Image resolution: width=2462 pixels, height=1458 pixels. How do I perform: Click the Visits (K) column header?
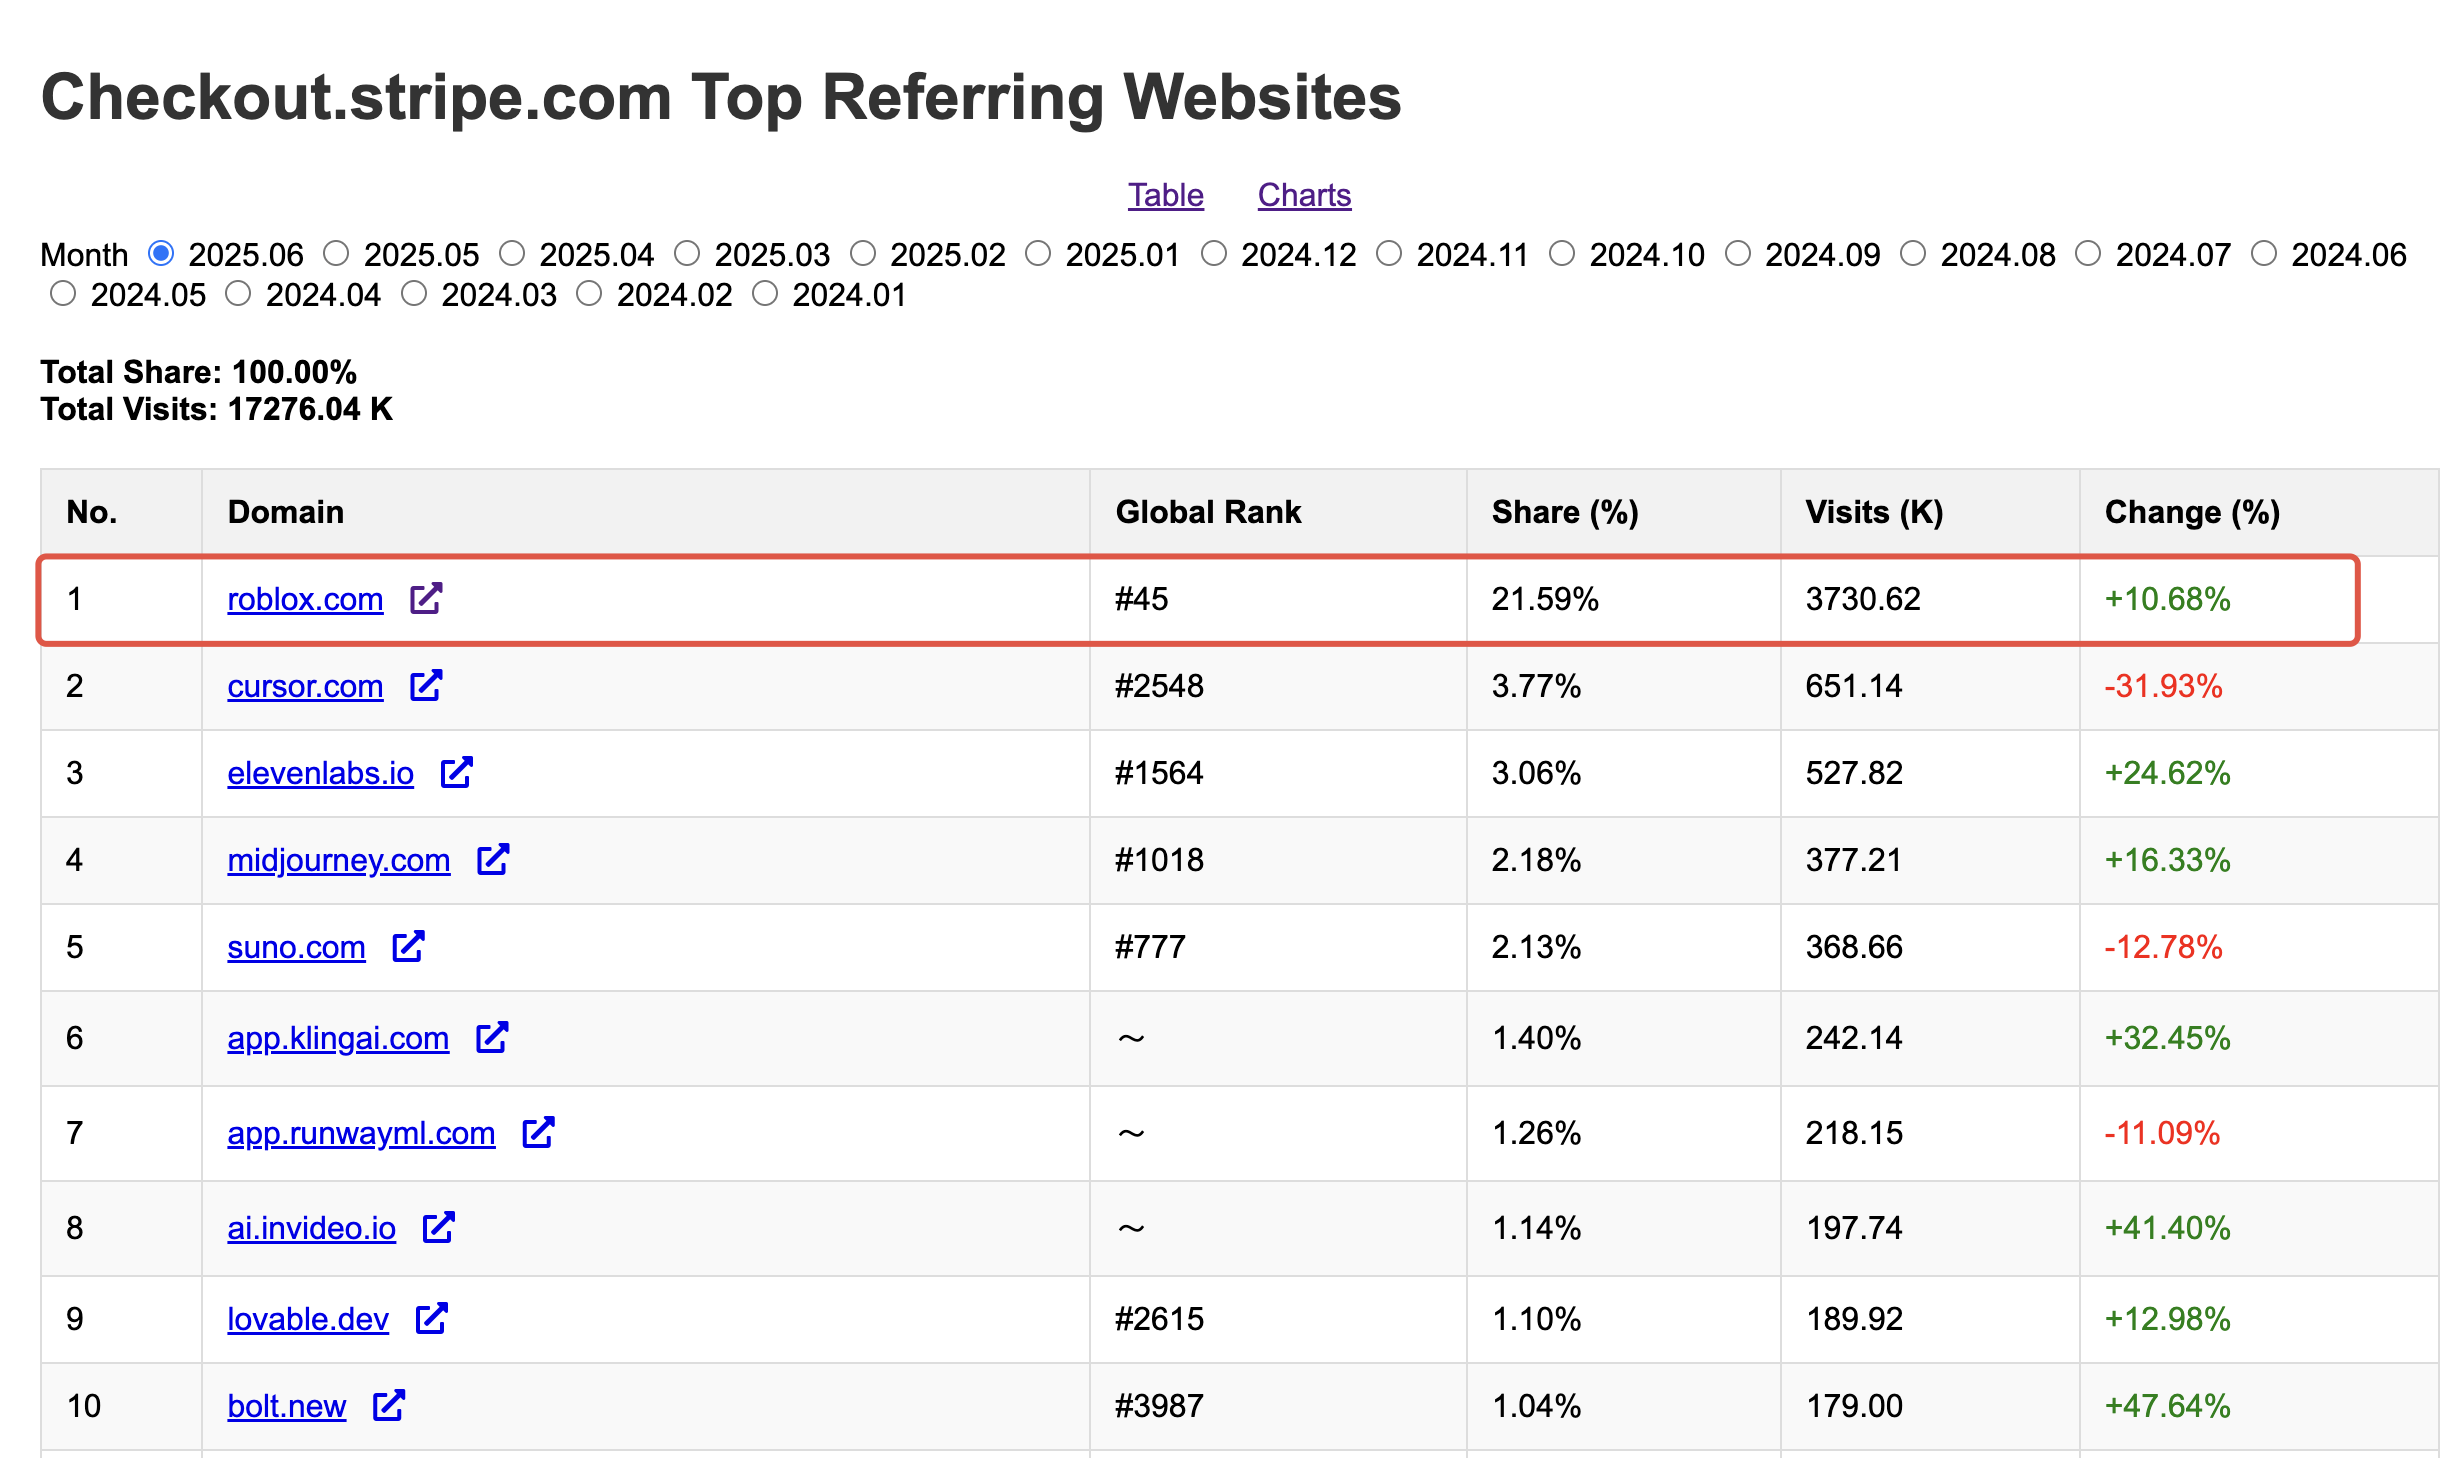coord(1874,512)
